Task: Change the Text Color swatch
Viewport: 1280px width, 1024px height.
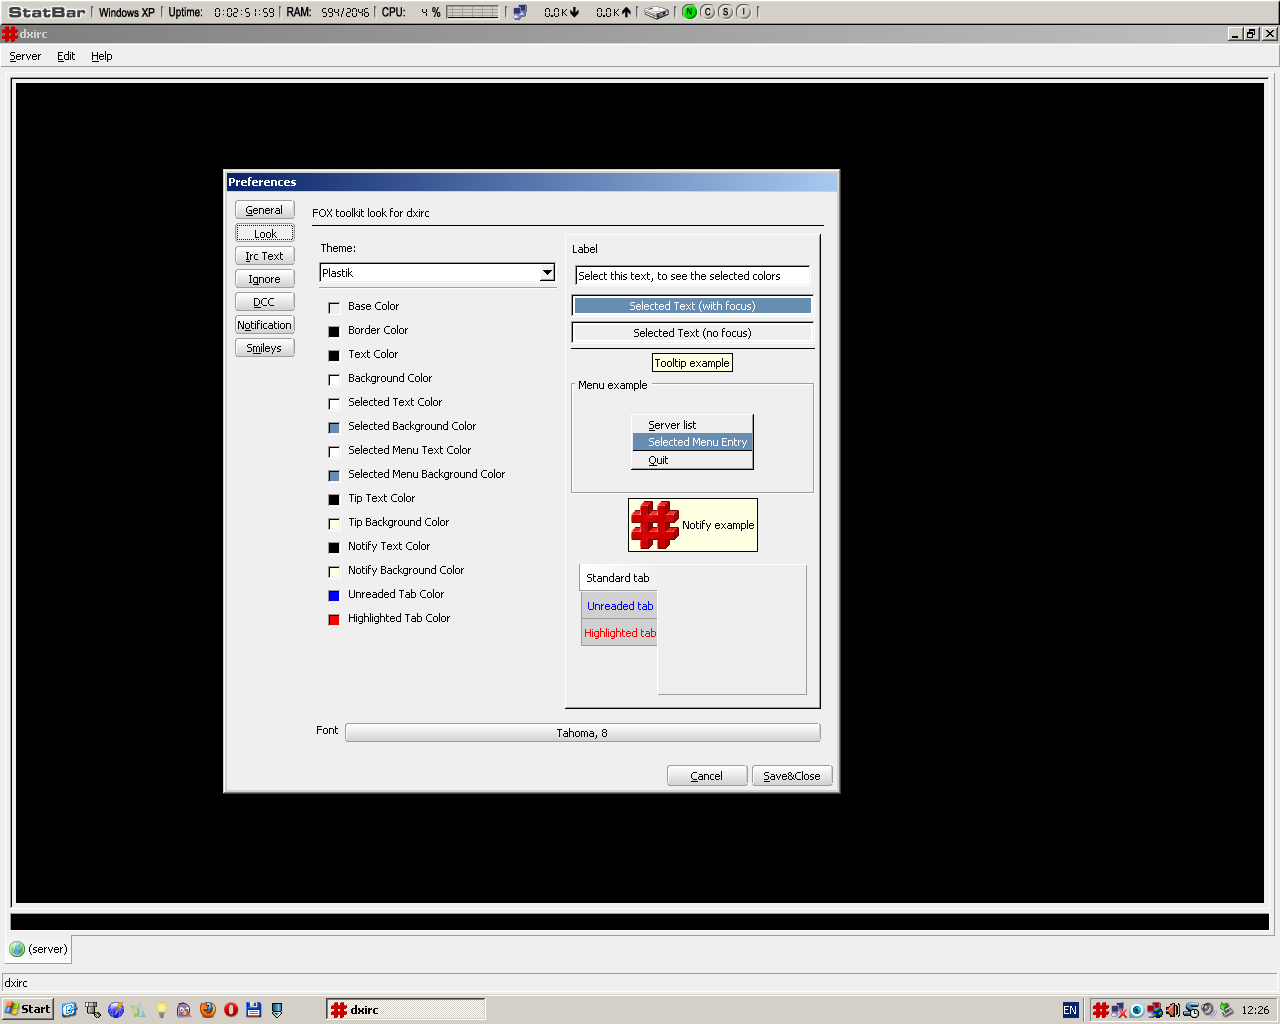Action: (x=334, y=355)
